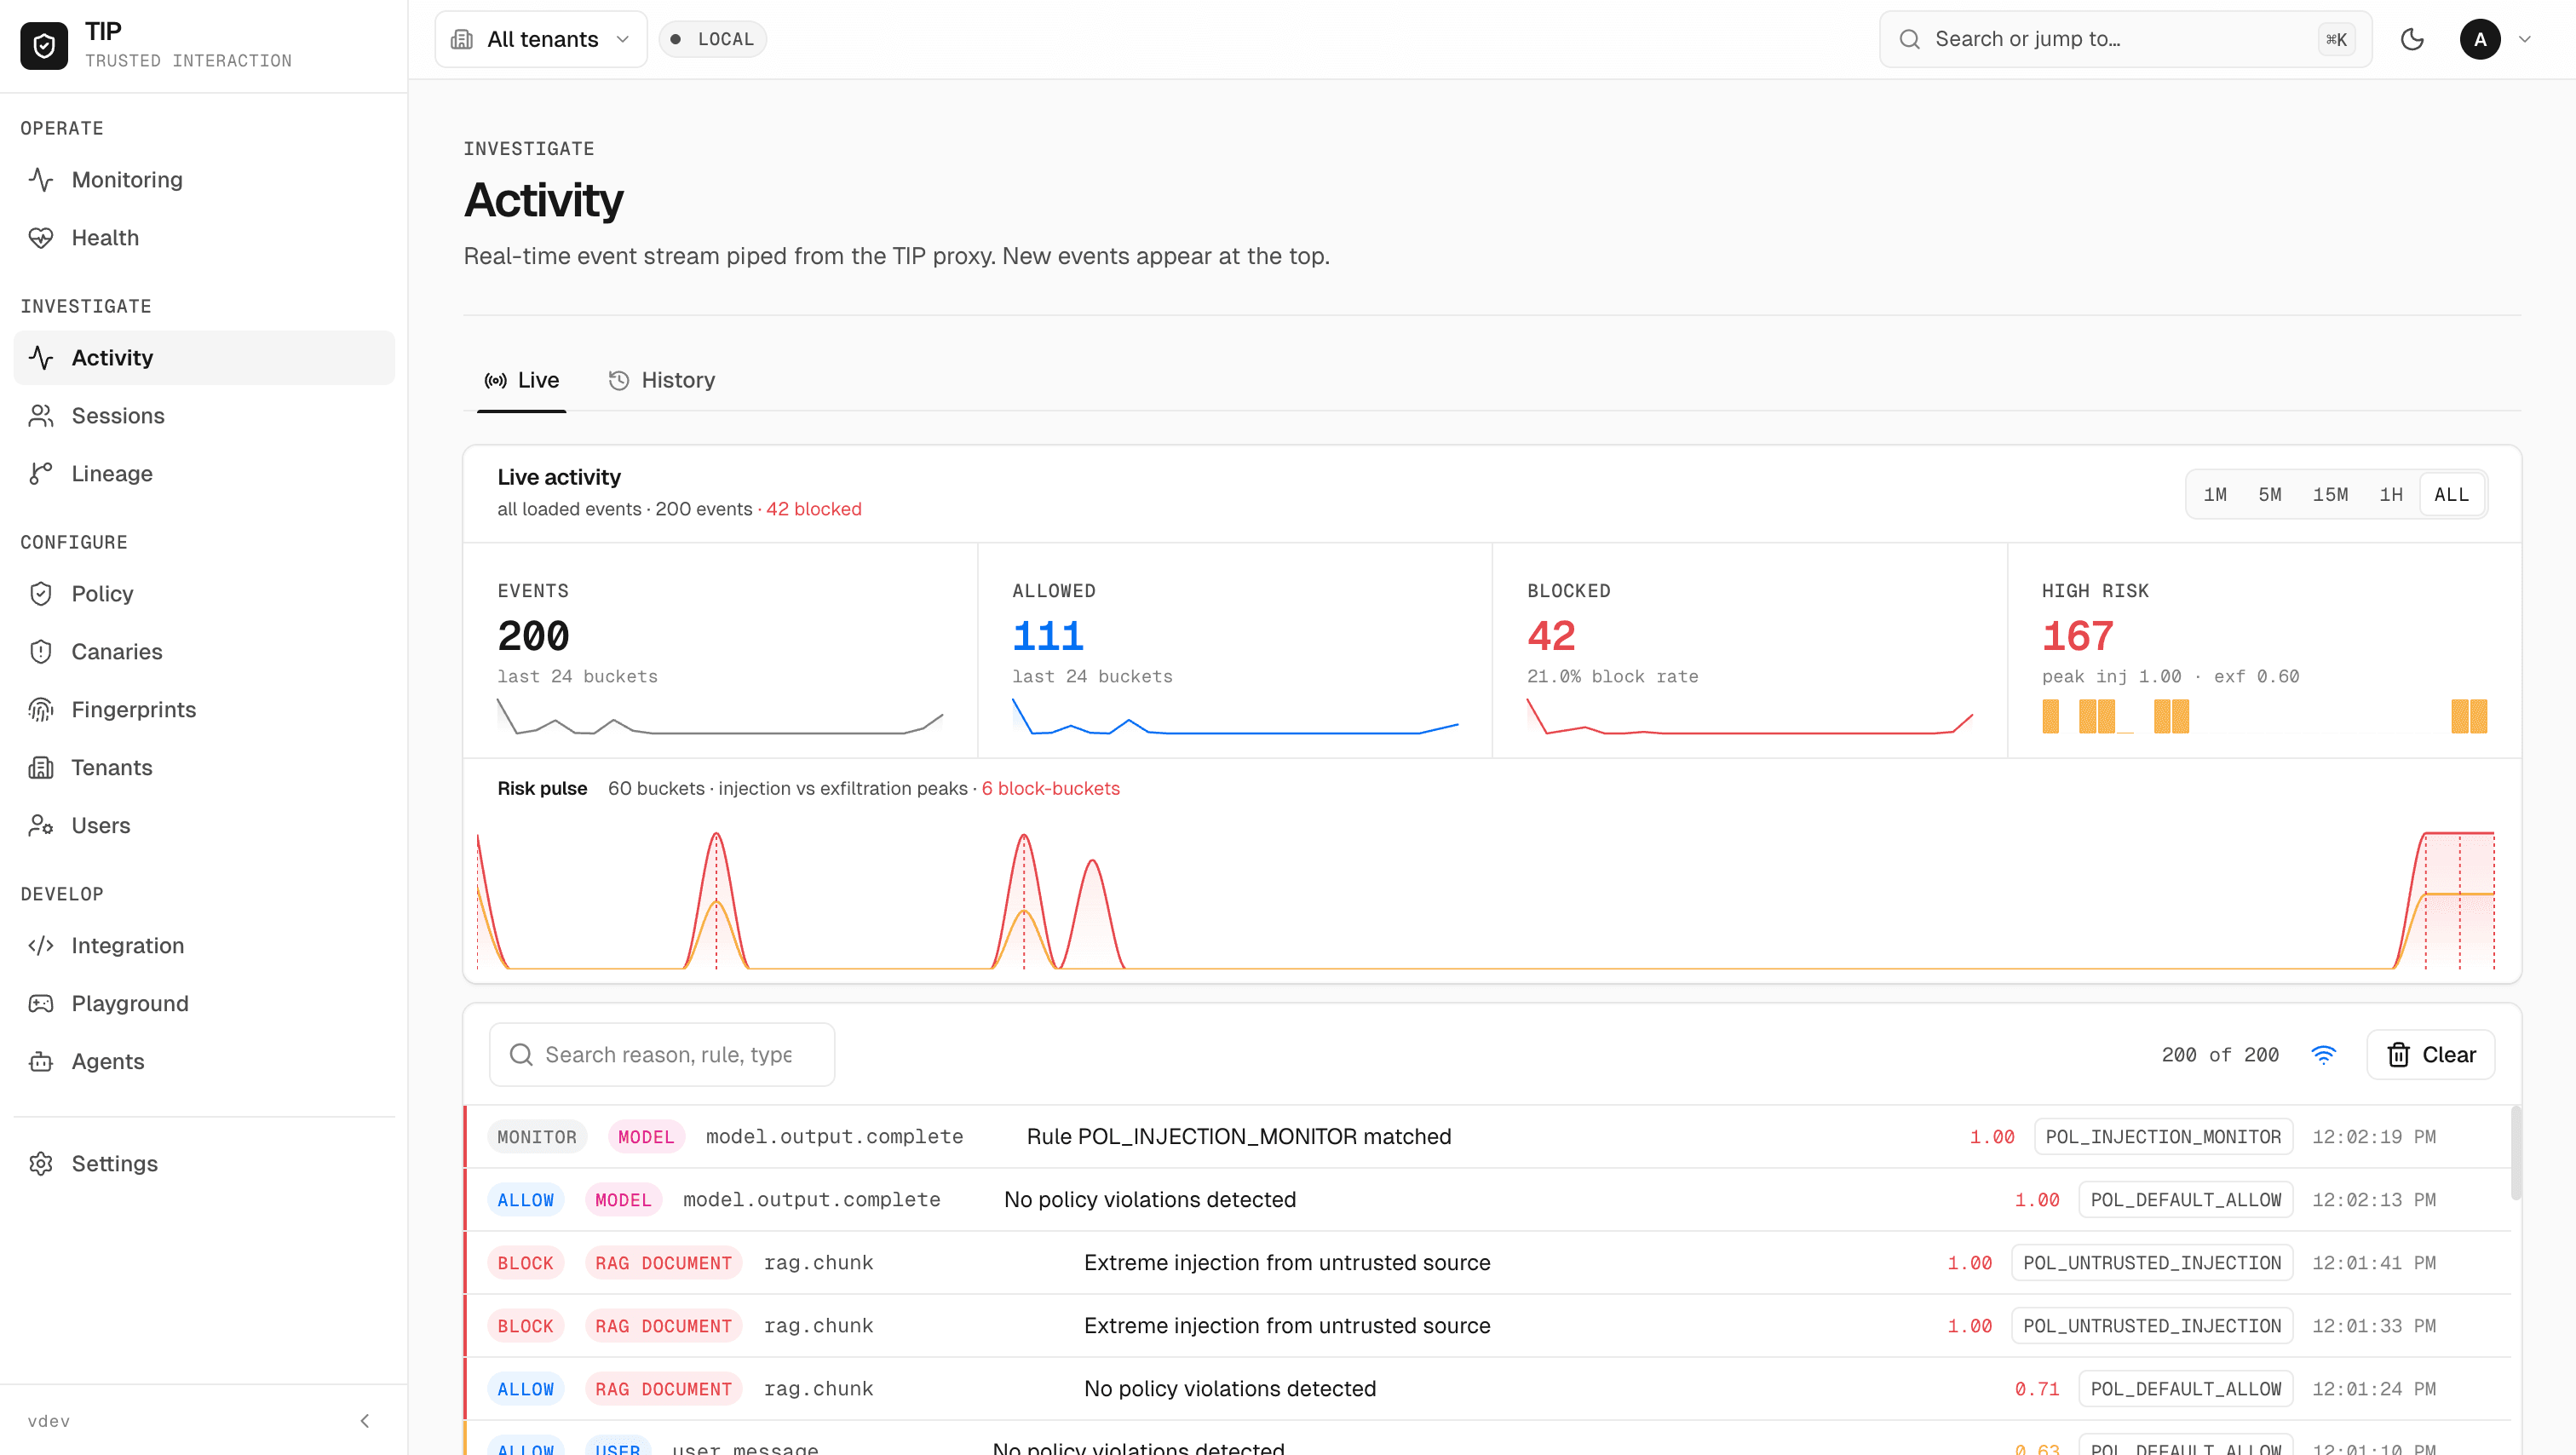This screenshot has width=2576, height=1455.
Task: Open the Users management page
Action: pyautogui.click(x=204, y=826)
